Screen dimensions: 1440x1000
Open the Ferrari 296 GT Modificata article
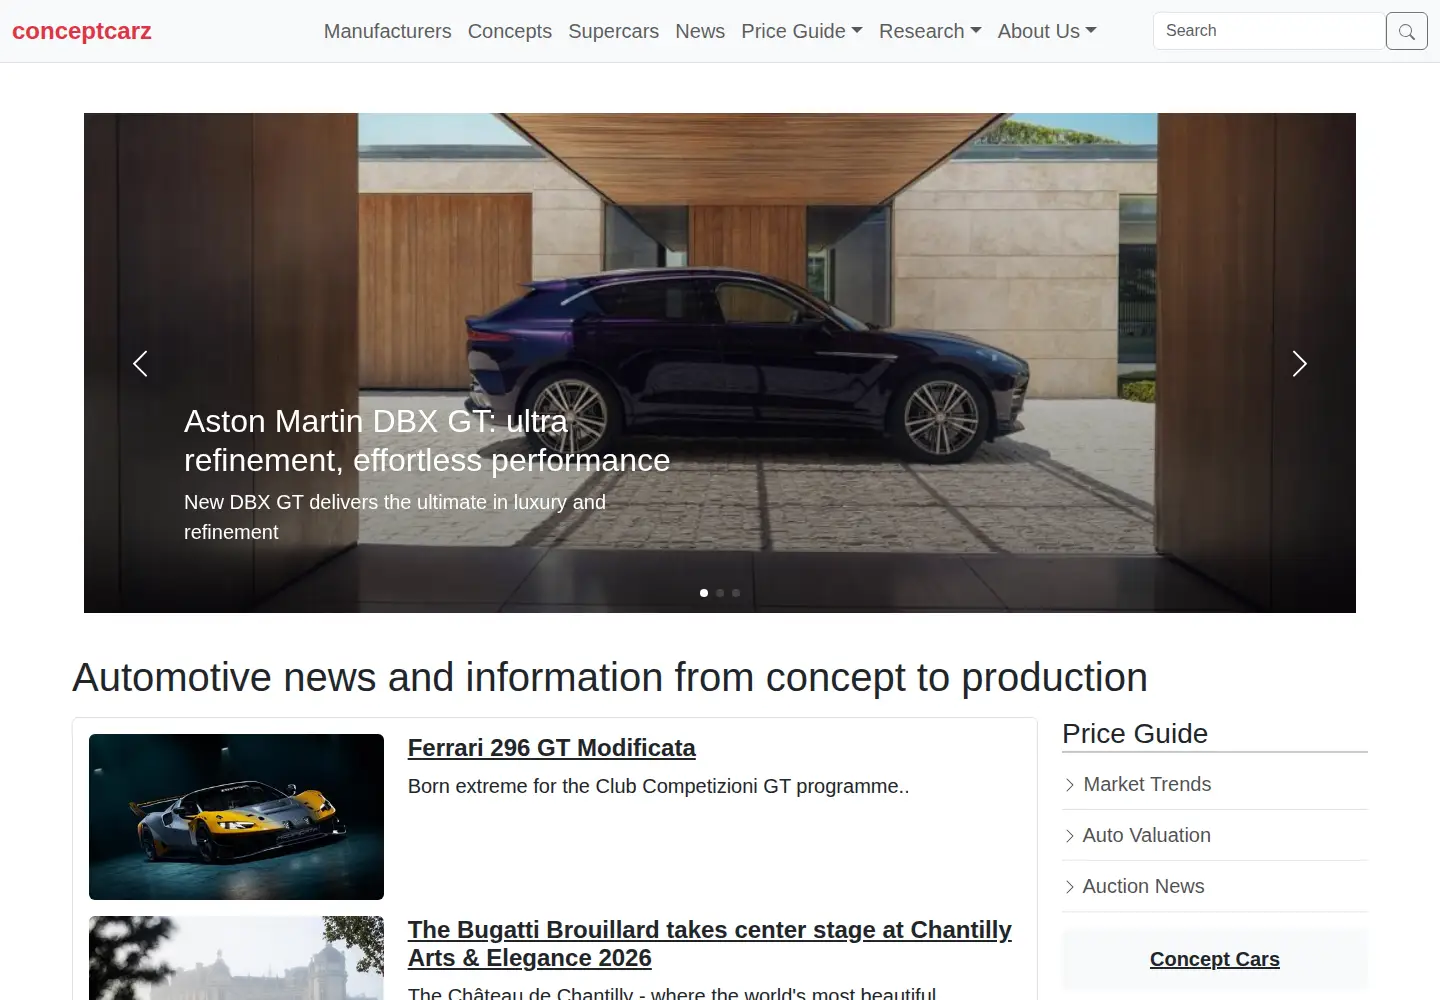click(551, 748)
